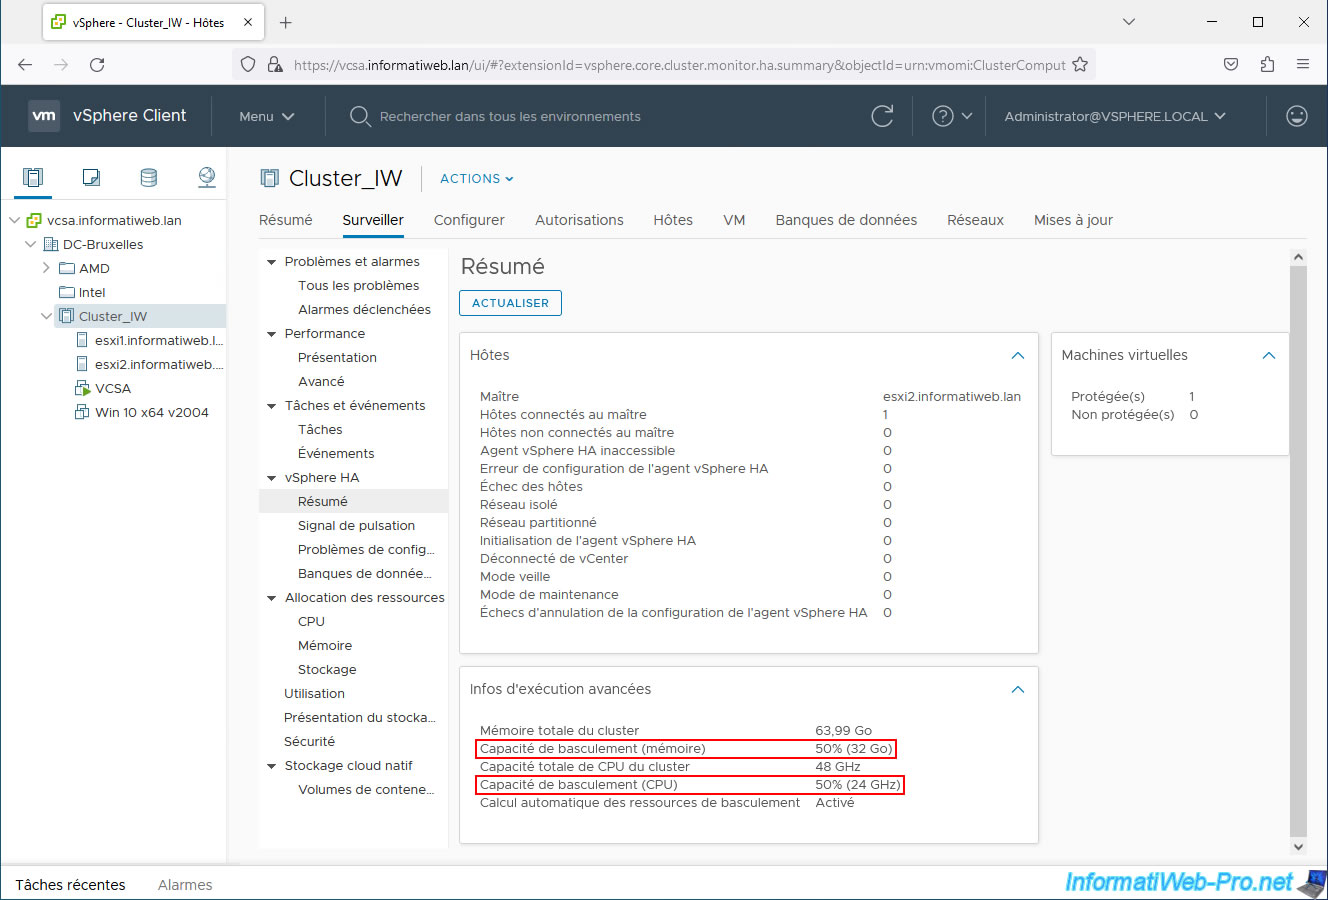The width and height of the screenshot is (1328, 900).
Task: Switch to the Configurer tab
Action: [x=469, y=220]
